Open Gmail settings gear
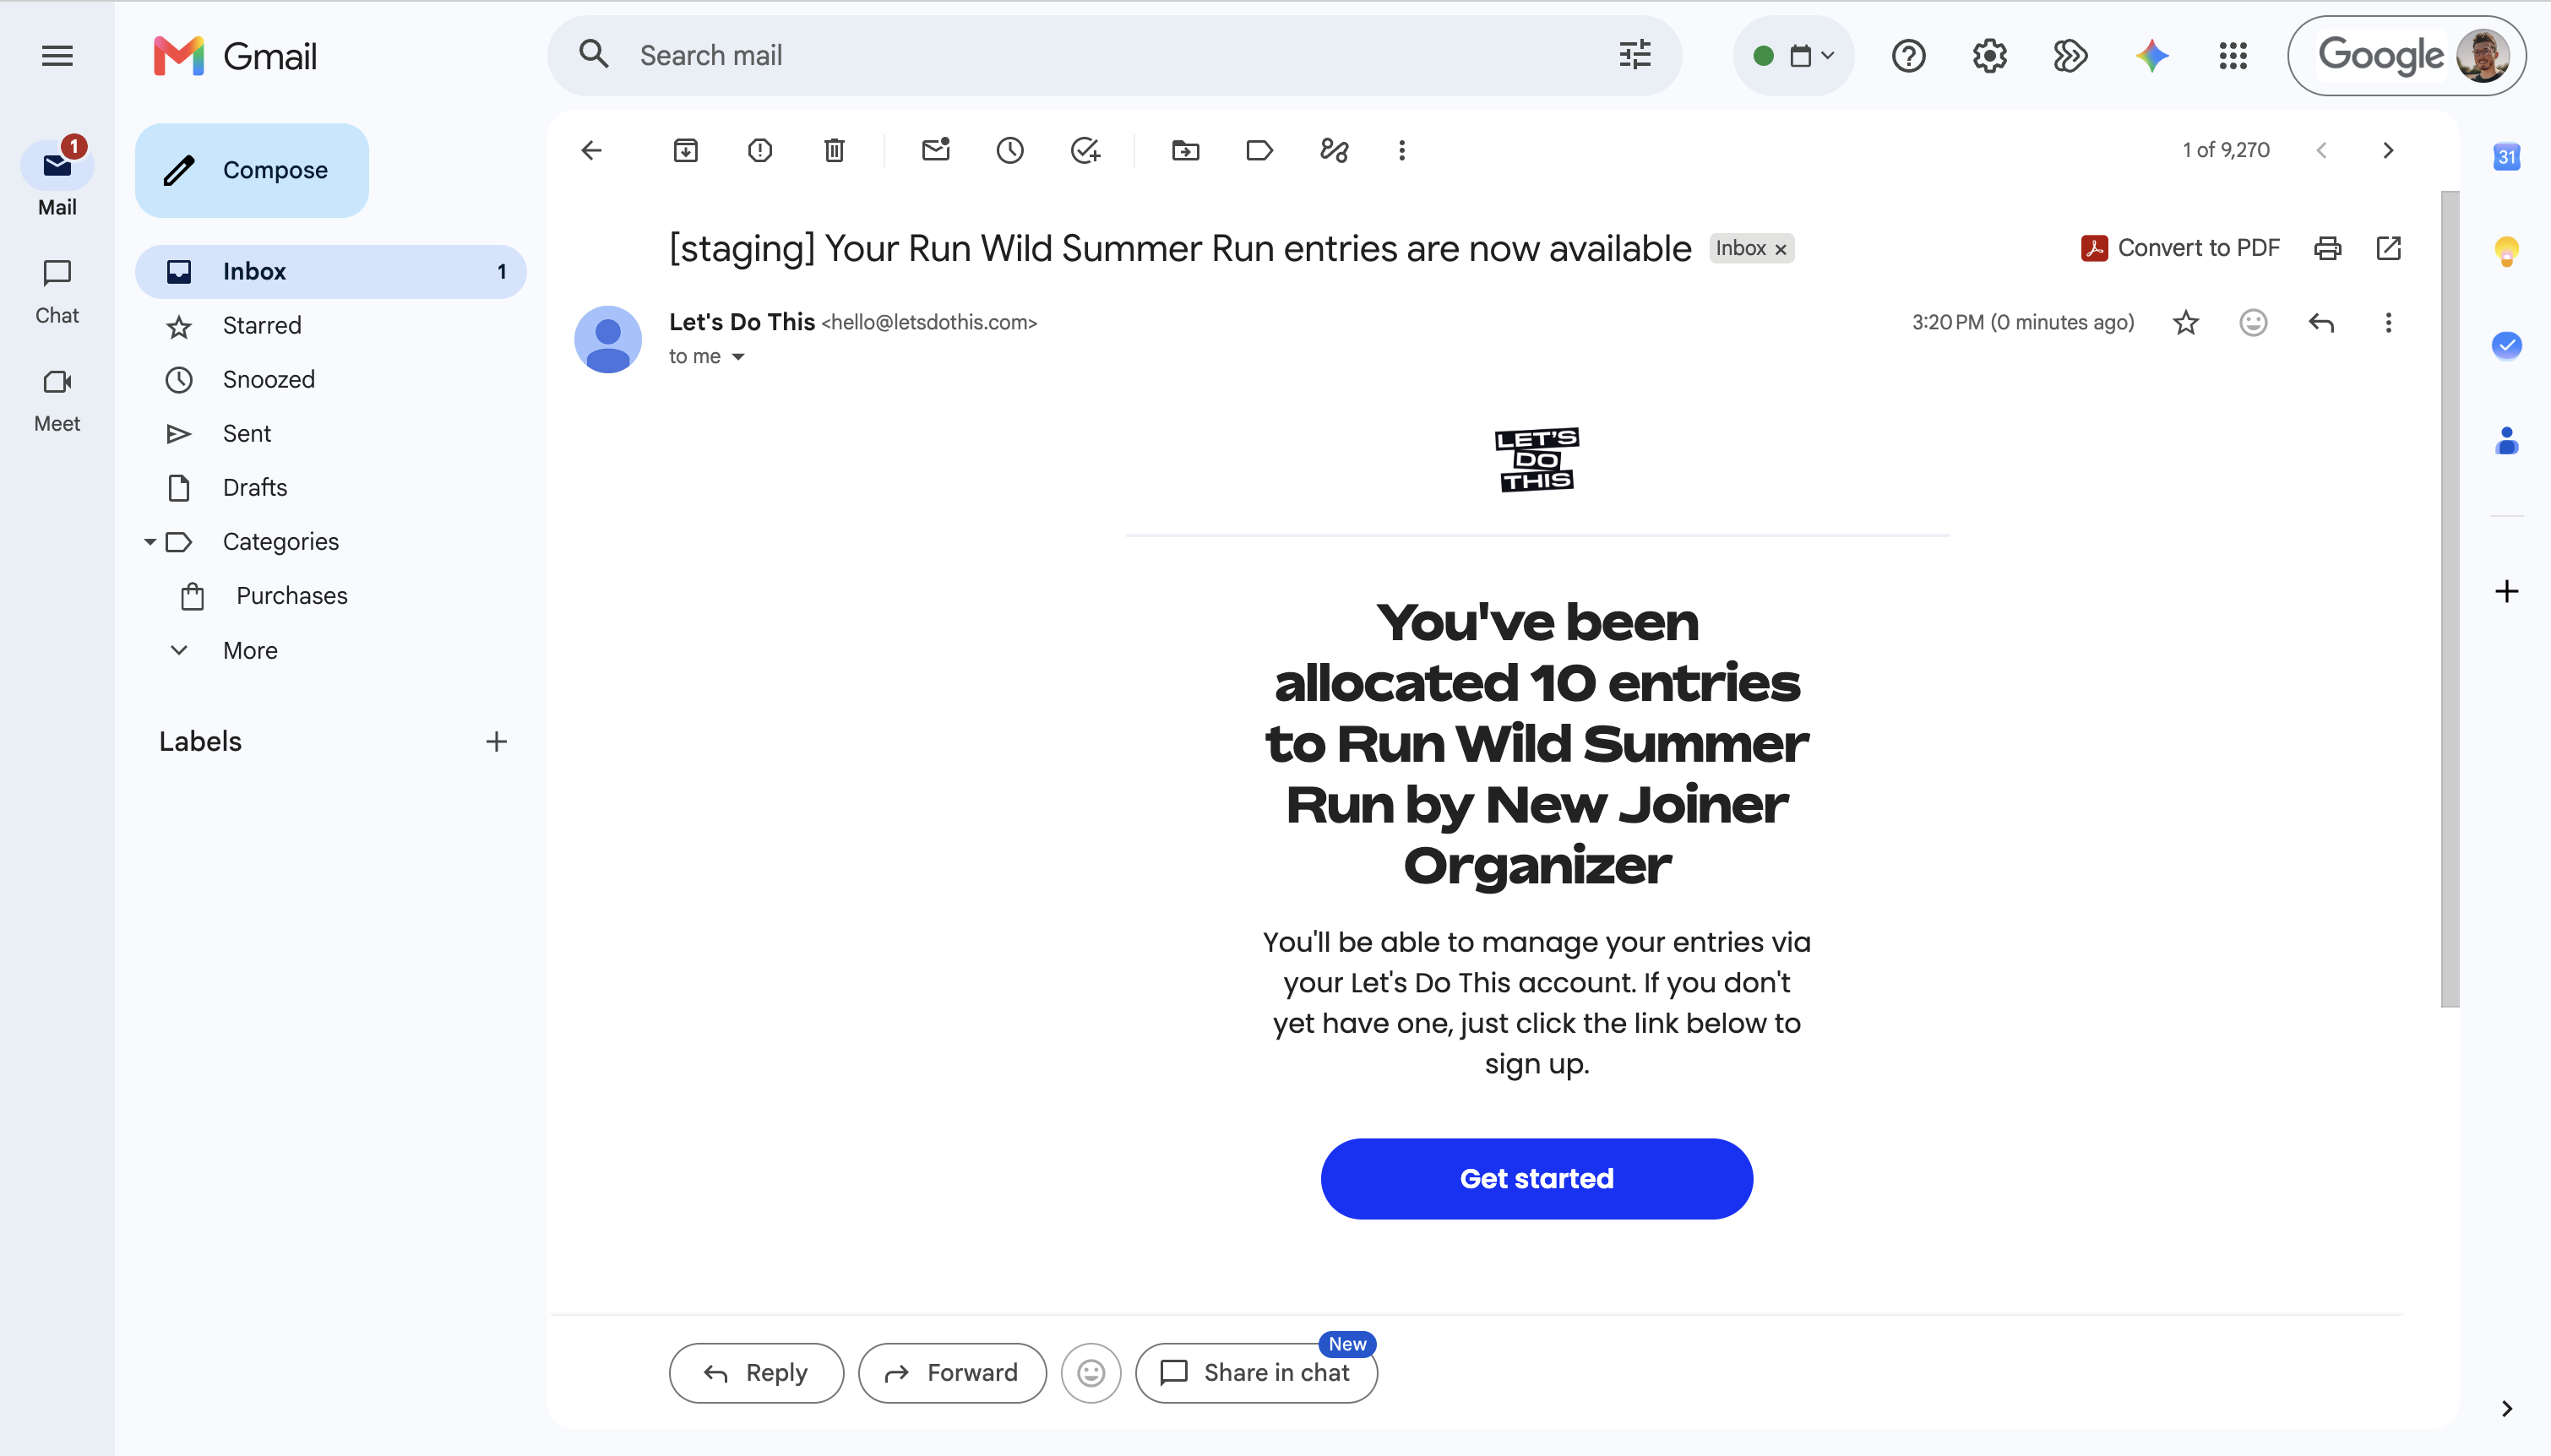Image resolution: width=2551 pixels, height=1456 pixels. point(1990,56)
